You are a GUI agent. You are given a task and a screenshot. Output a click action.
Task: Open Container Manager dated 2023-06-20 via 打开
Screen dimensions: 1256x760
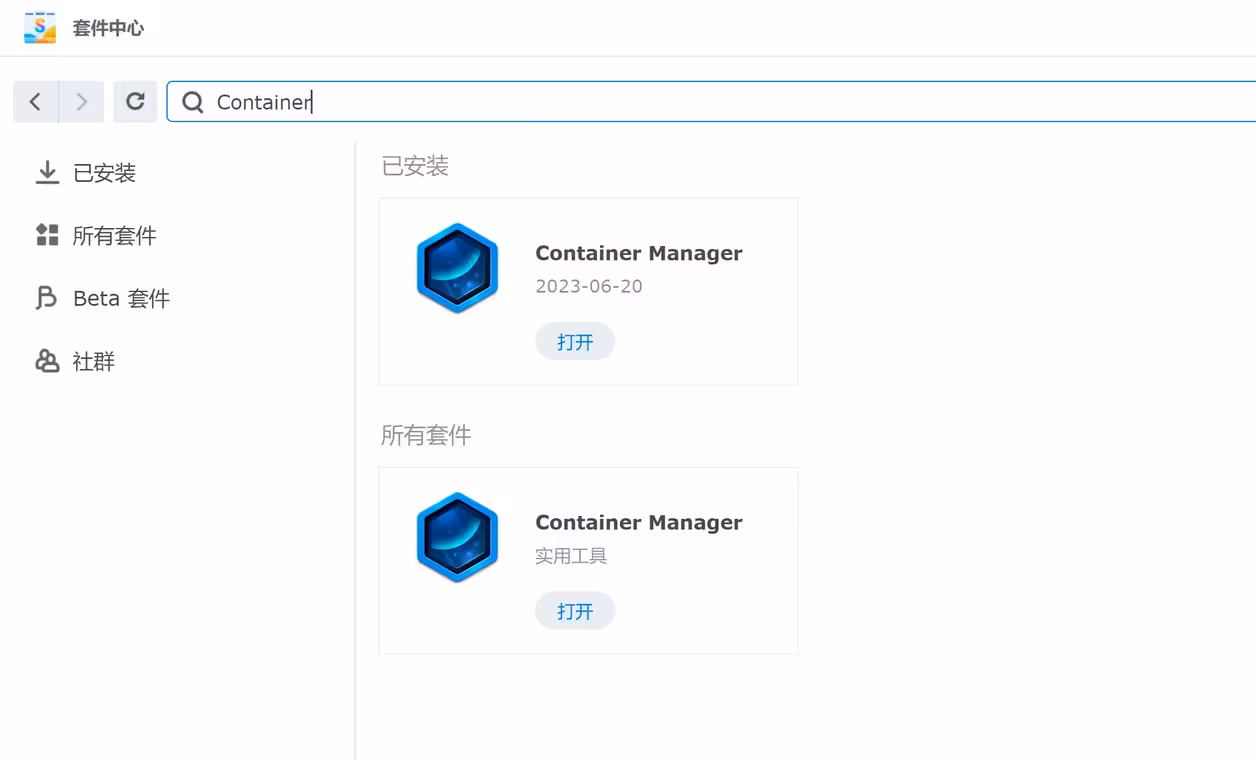point(575,342)
